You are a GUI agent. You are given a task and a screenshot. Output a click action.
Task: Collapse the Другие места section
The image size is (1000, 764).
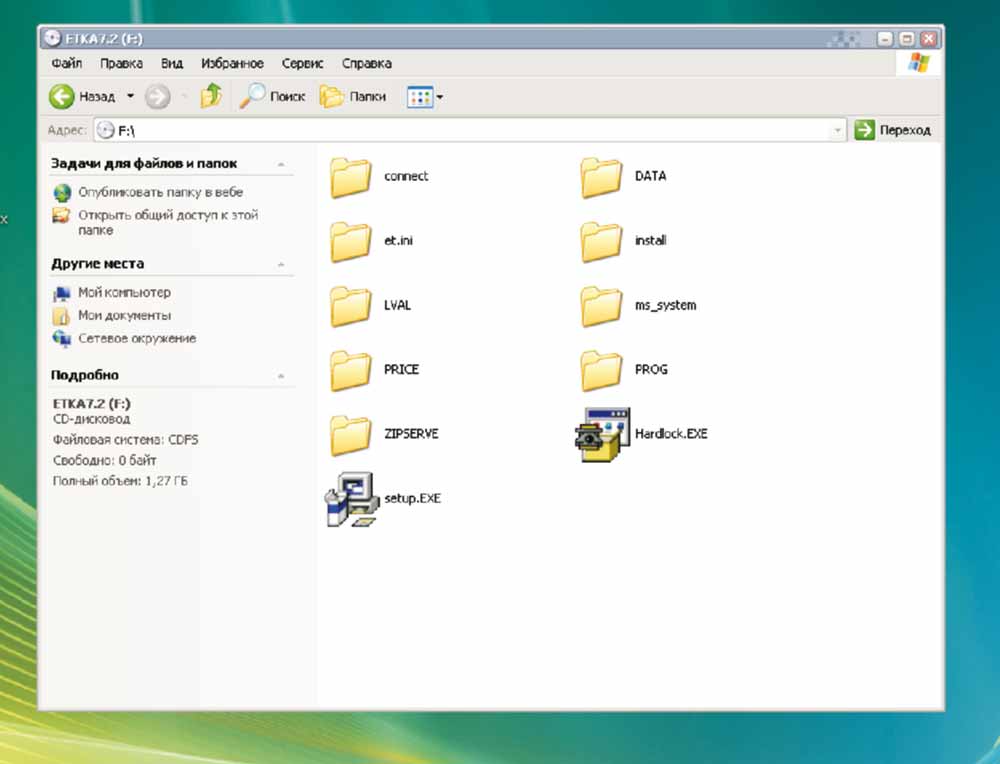pyautogui.click(x=281, y=265)
